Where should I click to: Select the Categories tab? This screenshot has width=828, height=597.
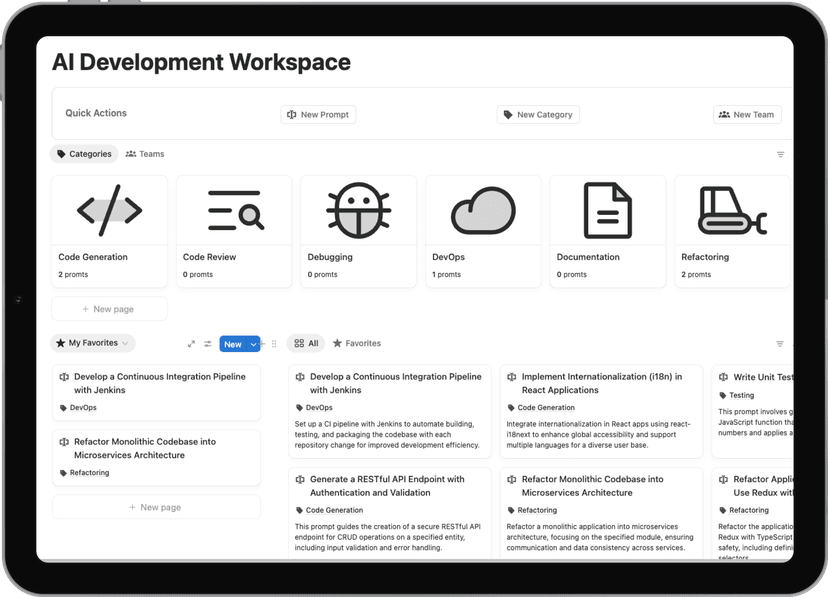pos(84,154)
